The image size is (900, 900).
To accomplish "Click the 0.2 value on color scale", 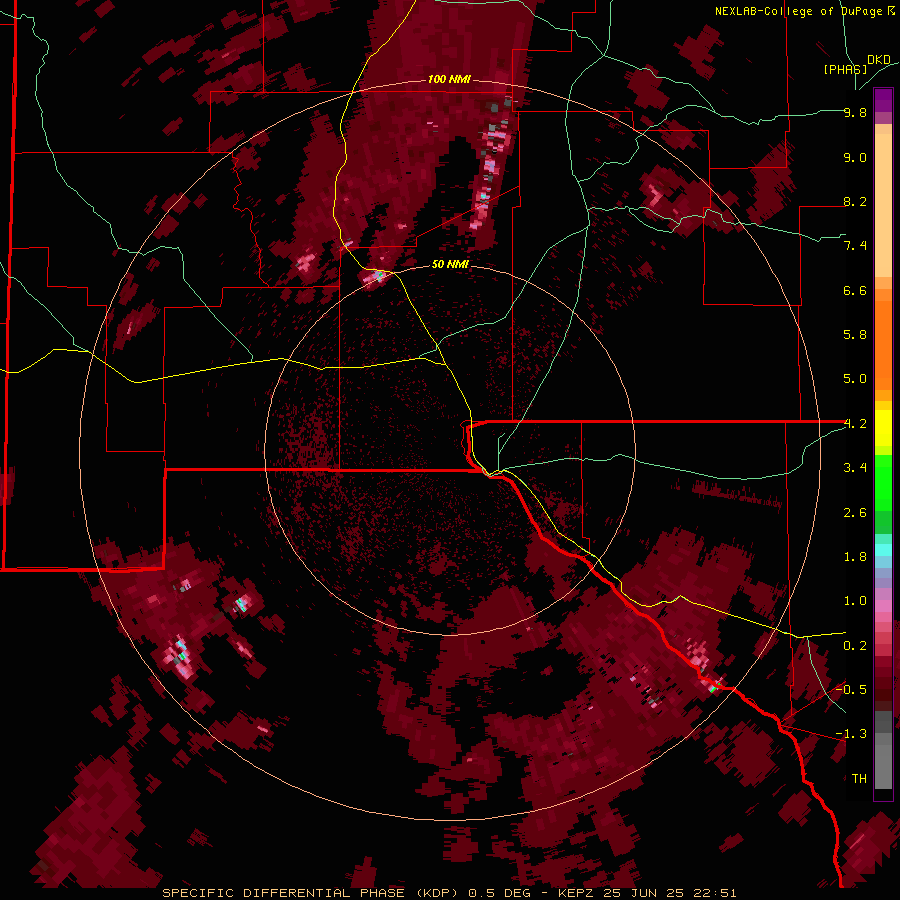I will click(x=855, y=646).
